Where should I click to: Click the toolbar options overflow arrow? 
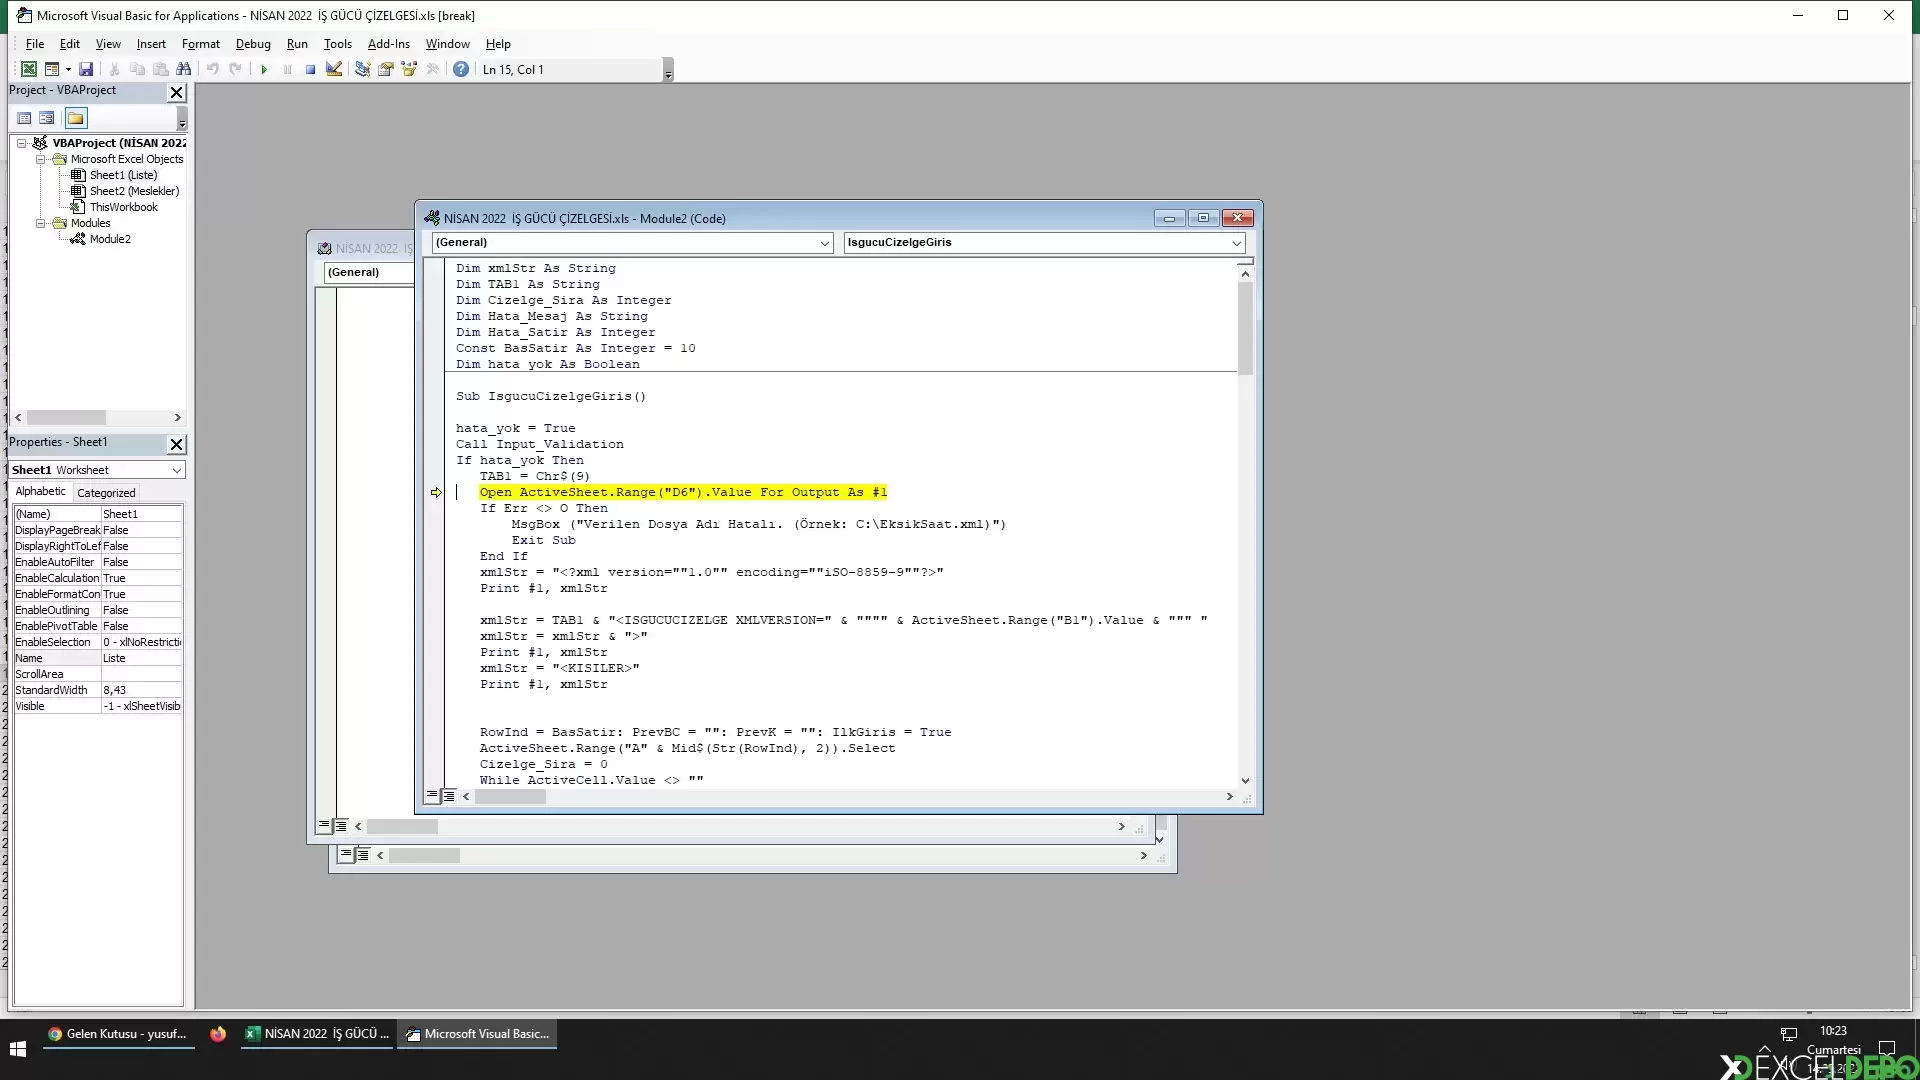tap(668, 70)
